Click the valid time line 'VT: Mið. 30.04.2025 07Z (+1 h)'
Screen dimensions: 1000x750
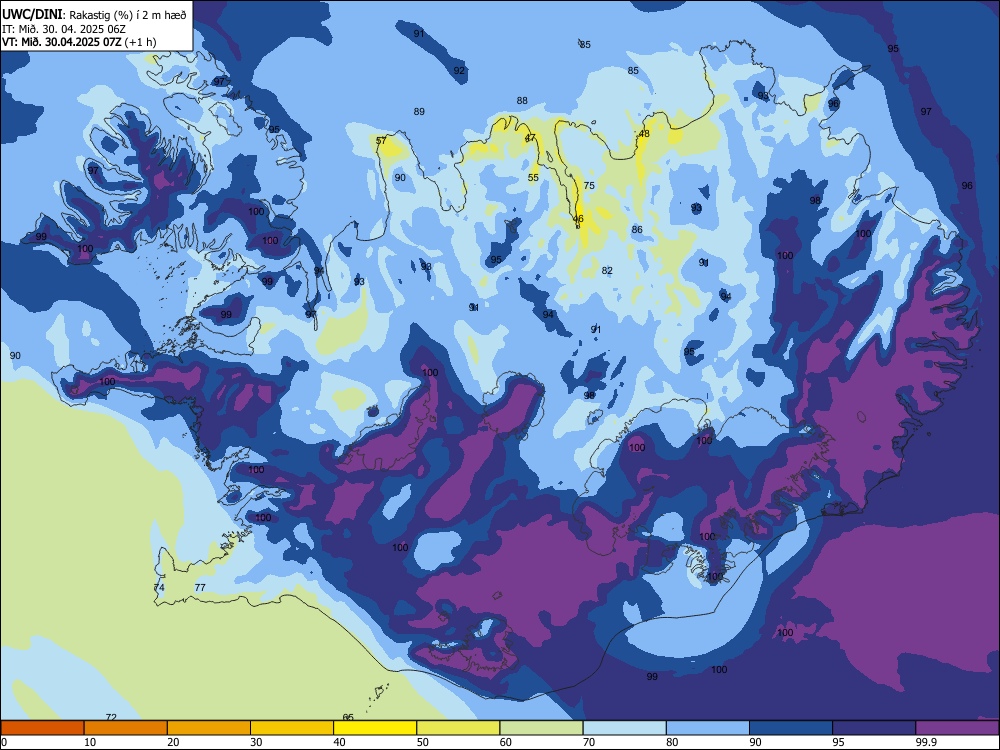coord(79,42)
